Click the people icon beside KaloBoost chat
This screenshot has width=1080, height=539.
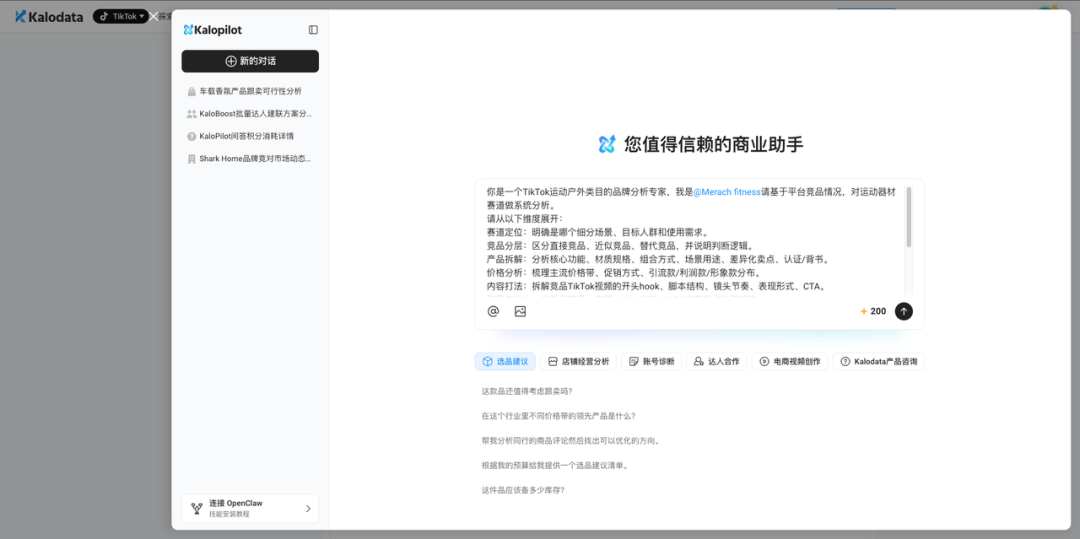[x=191, y=114]
